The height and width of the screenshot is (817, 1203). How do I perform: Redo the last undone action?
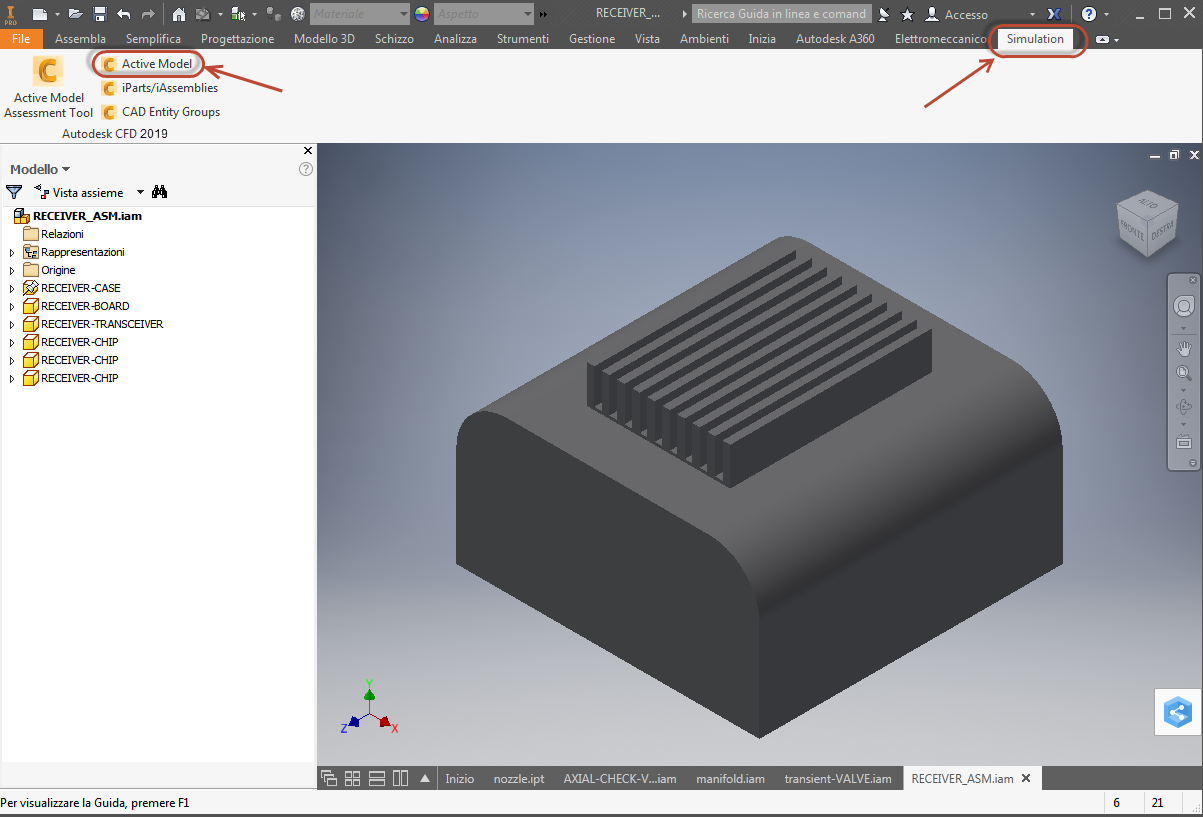click(148, 14)
